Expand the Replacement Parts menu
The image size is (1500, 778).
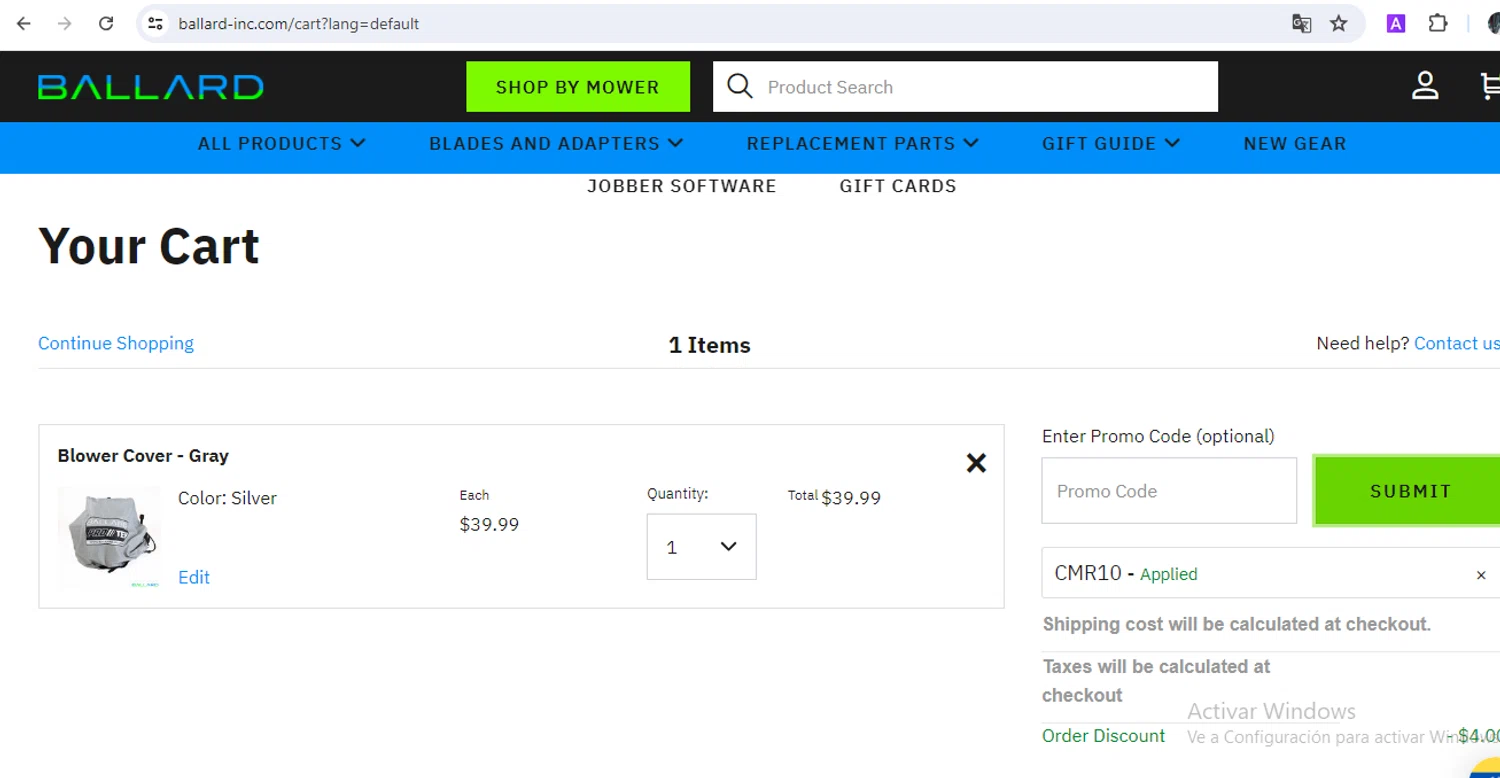(862, 144)
